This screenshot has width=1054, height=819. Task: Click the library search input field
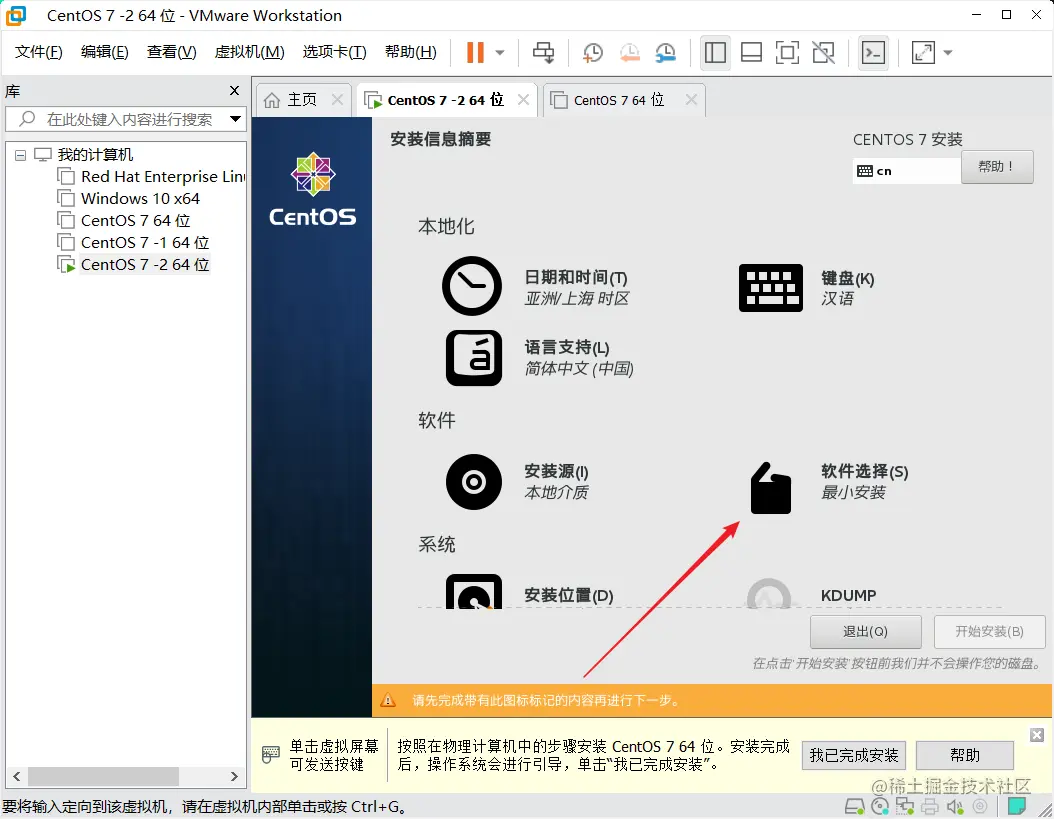click(124, 119)
